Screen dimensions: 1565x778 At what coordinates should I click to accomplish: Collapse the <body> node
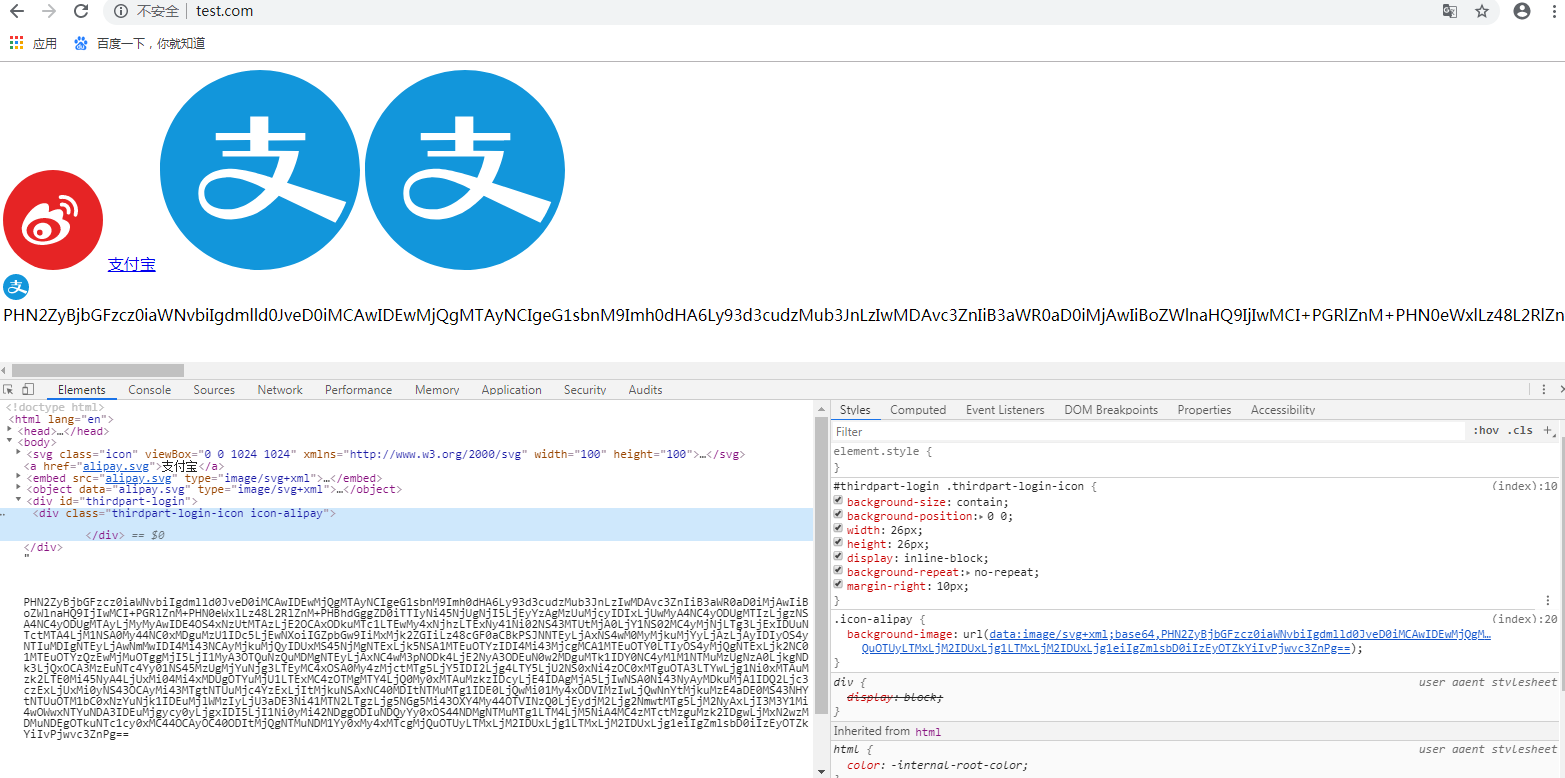(x=10, y=441)
